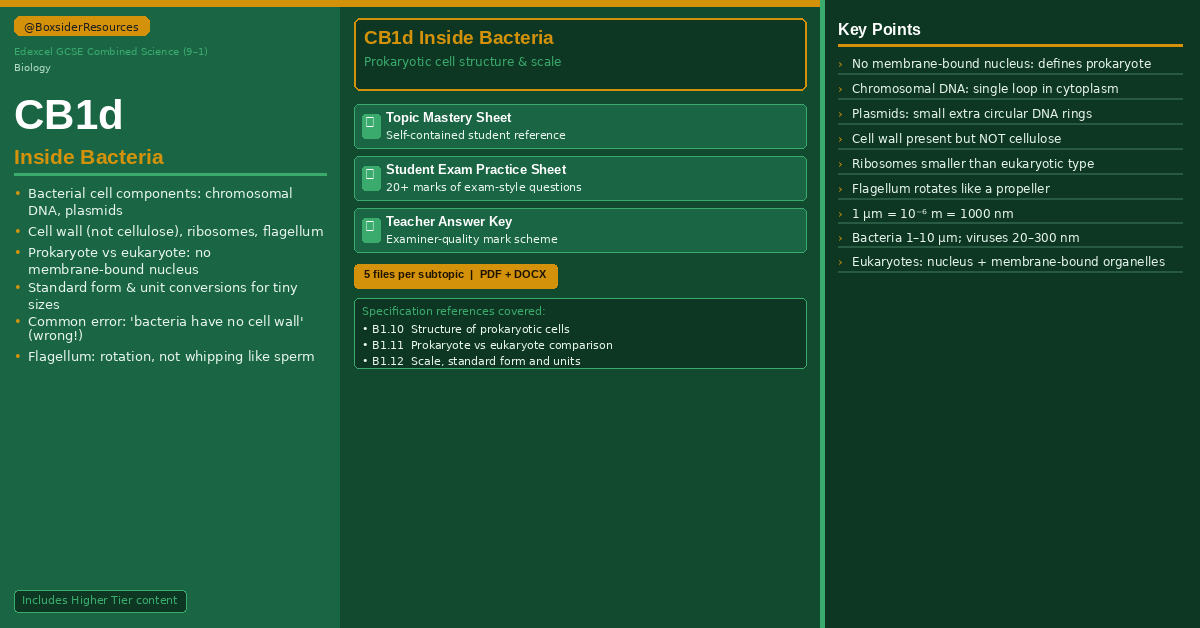Screen dimensions: 1200x628
Task: Click the orange 'Inside Bacteria' left subtitle
Action: (x=89, y=157)
